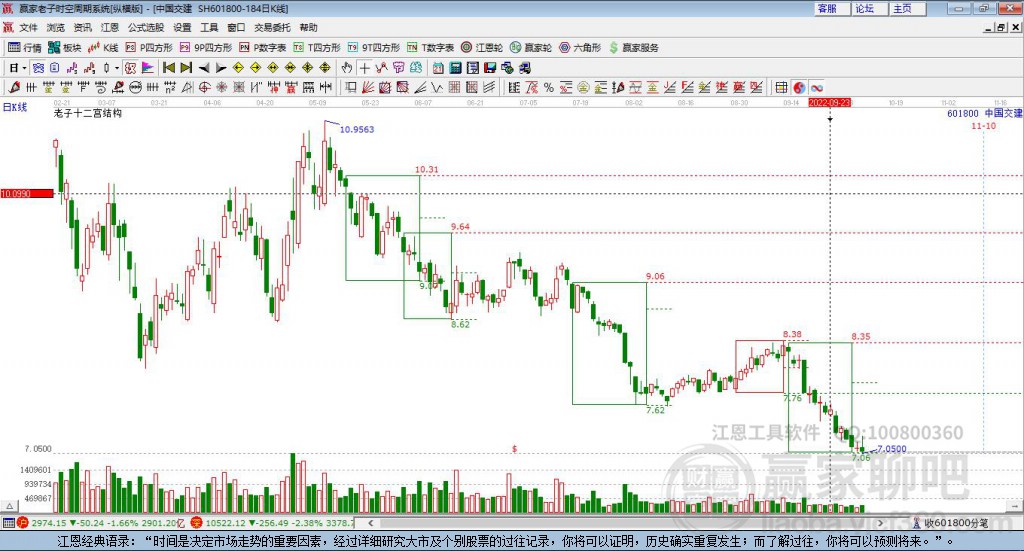
Task: Select the Gann fan lines tool
Action: pyautogui.click(x=368, y=87)
